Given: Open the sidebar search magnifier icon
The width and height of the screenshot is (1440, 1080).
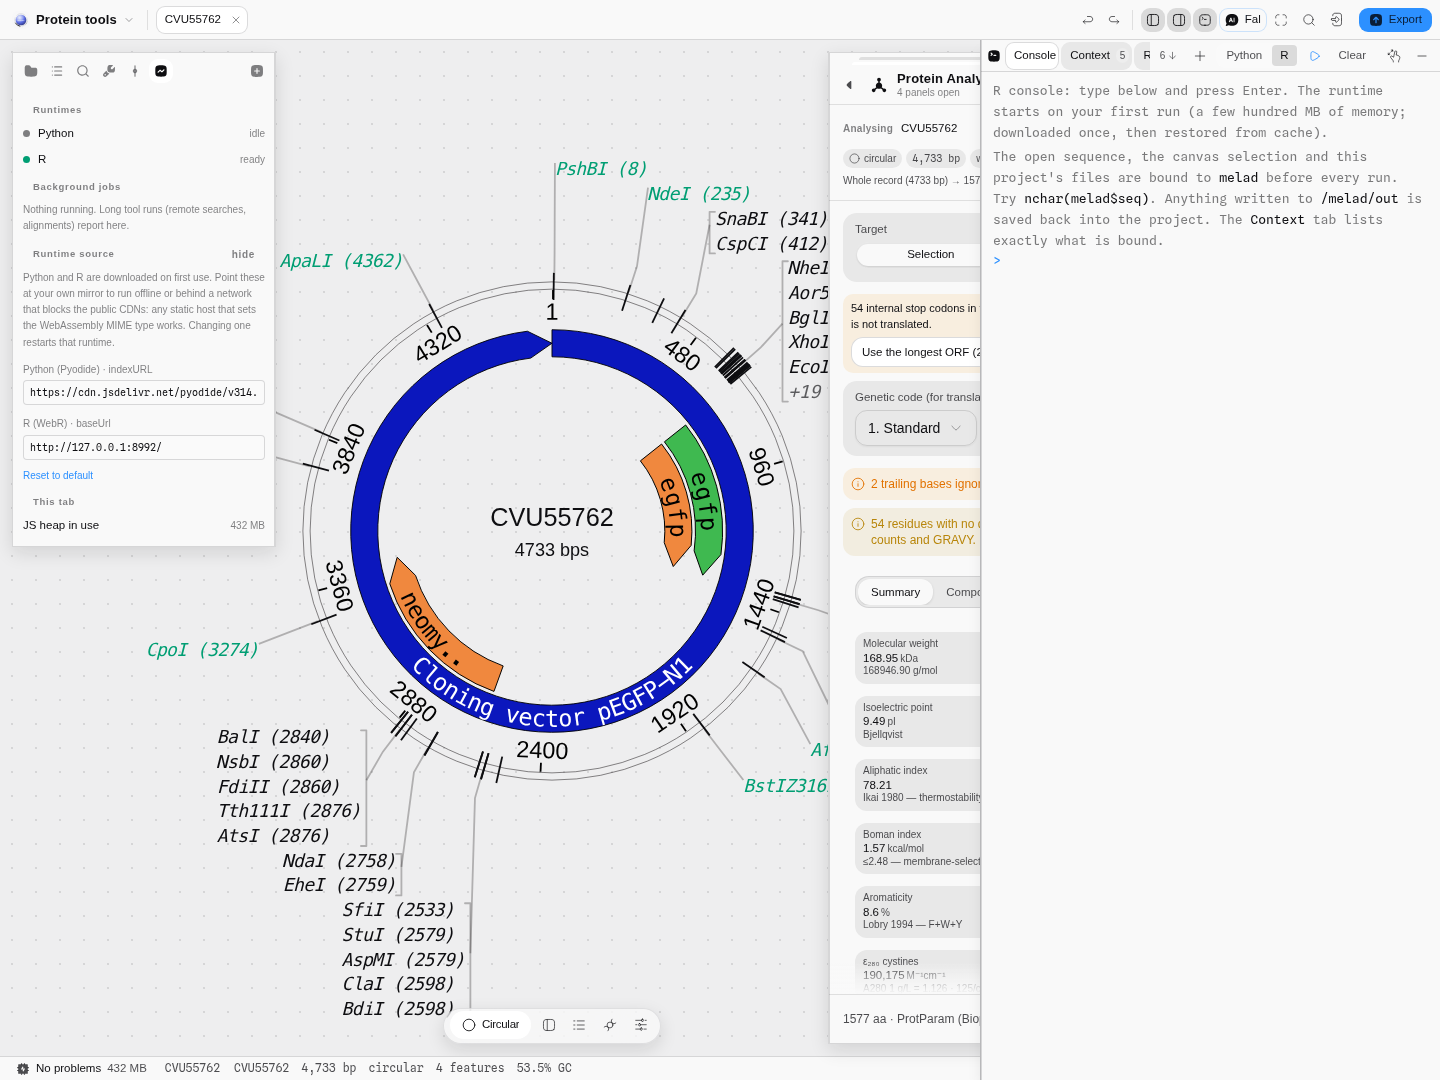Looking at the screenshot, I should [x=83, y=71].
